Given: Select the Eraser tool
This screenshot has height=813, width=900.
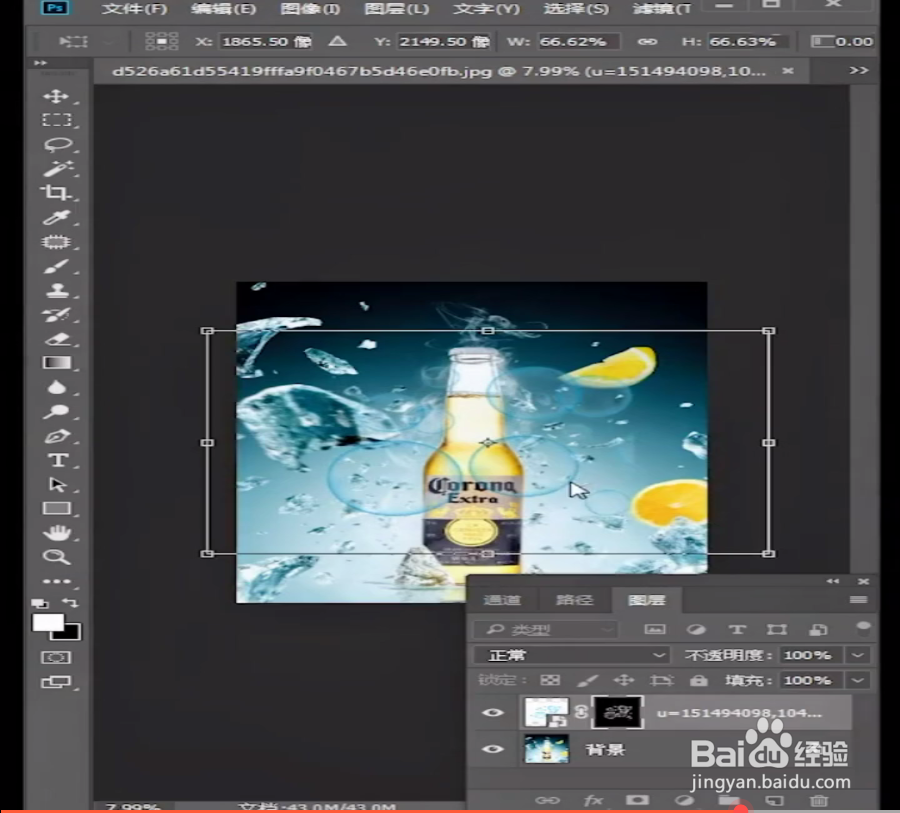Looking at the screenshot, I should tap(56, 339).
